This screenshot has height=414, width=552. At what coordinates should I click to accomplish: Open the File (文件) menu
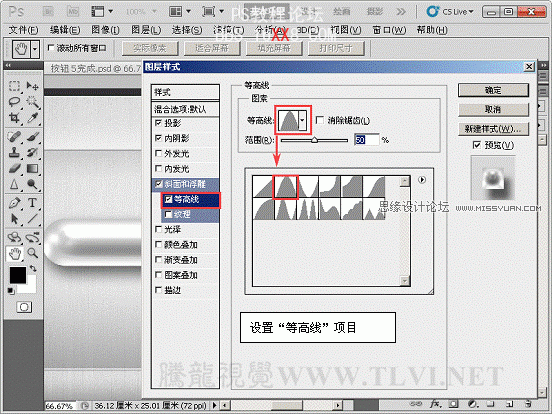pyautogui.click(x=23, y=30)
